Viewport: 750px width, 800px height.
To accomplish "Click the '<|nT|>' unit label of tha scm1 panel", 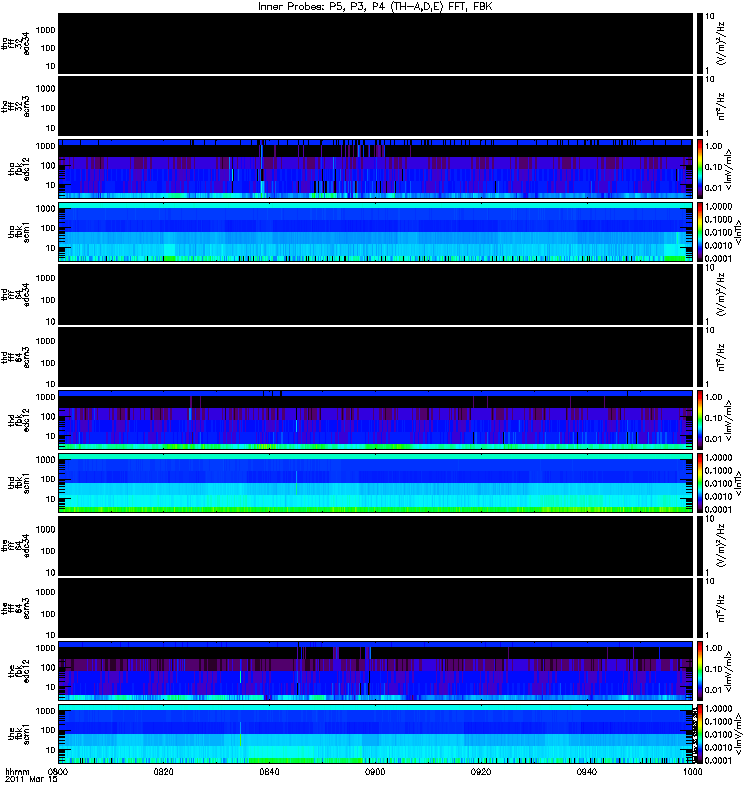I will [x=737, y=232].
